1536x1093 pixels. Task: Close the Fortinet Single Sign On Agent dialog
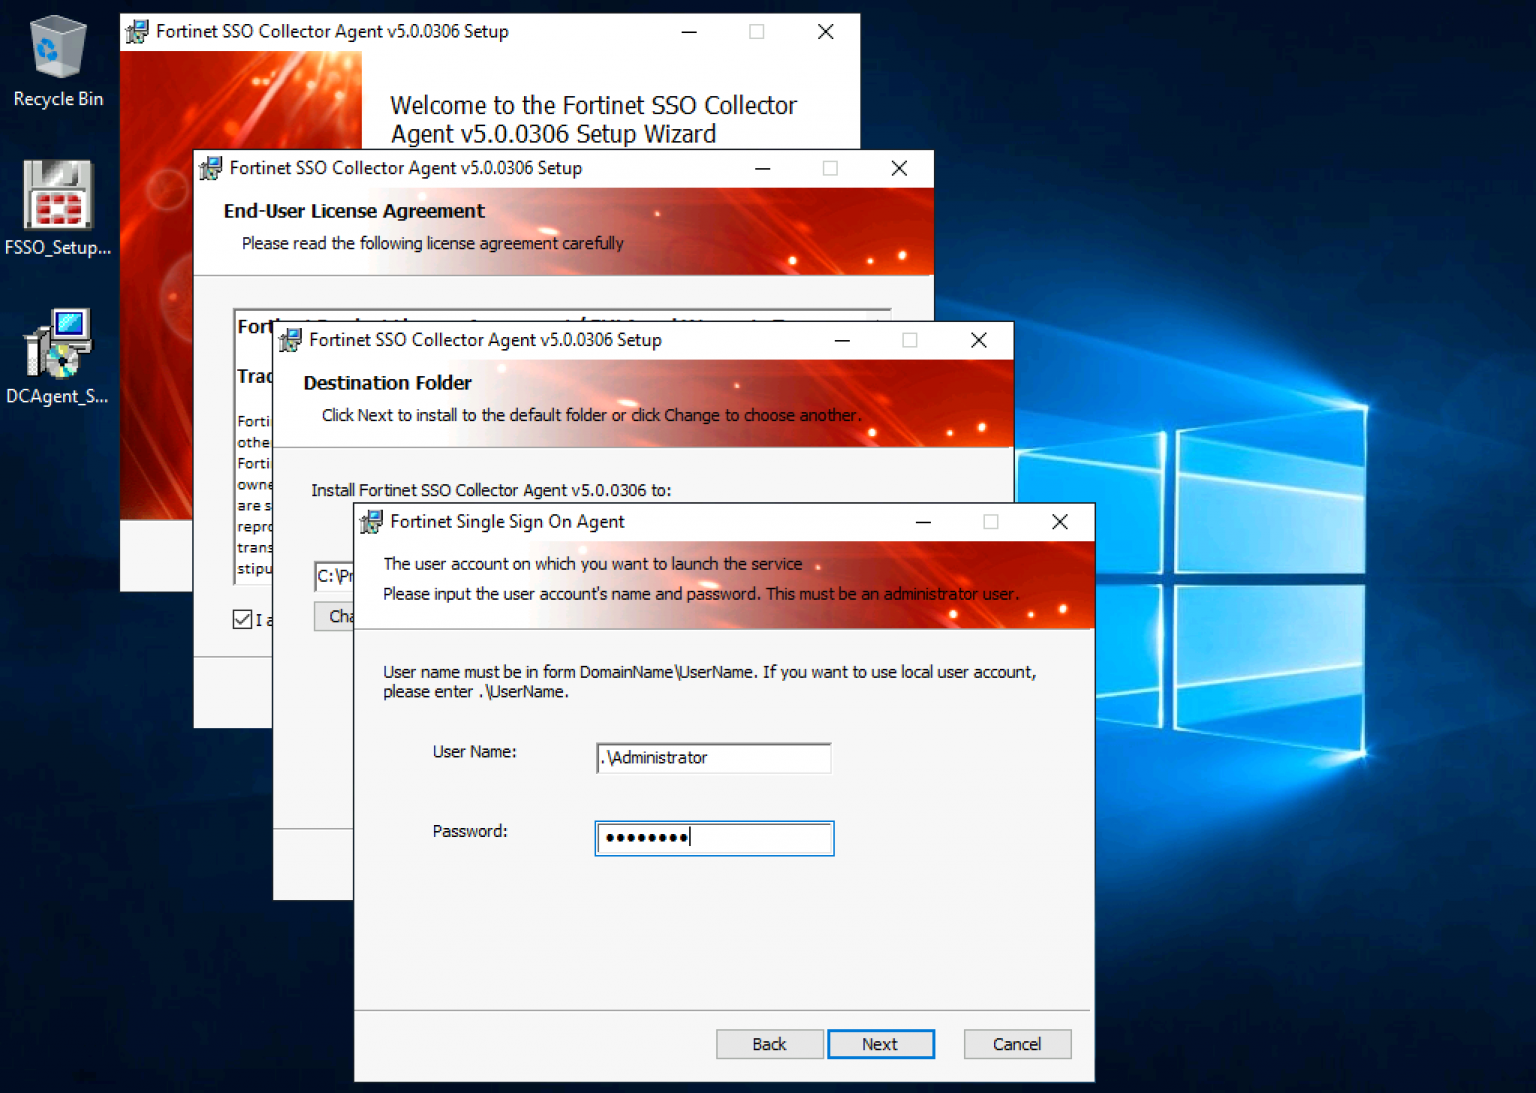point(1060,522)
